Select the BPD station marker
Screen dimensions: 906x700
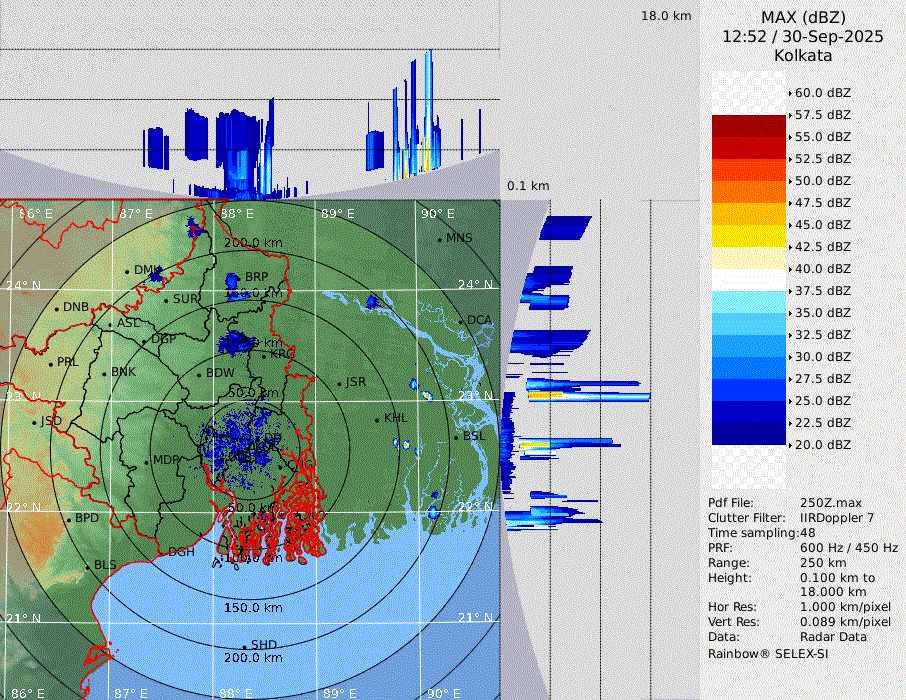tap(68, 519)
